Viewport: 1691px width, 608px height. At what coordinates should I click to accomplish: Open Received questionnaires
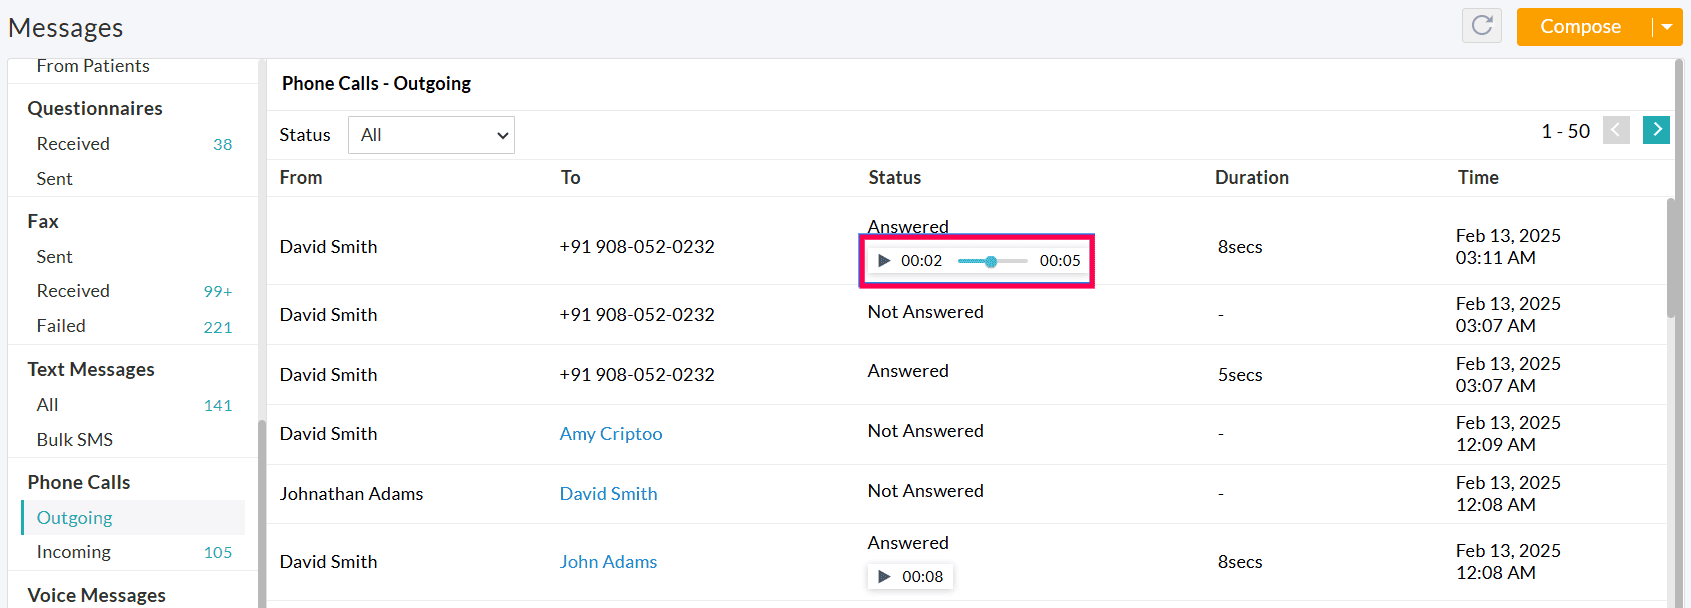click(x=73, y=144)
